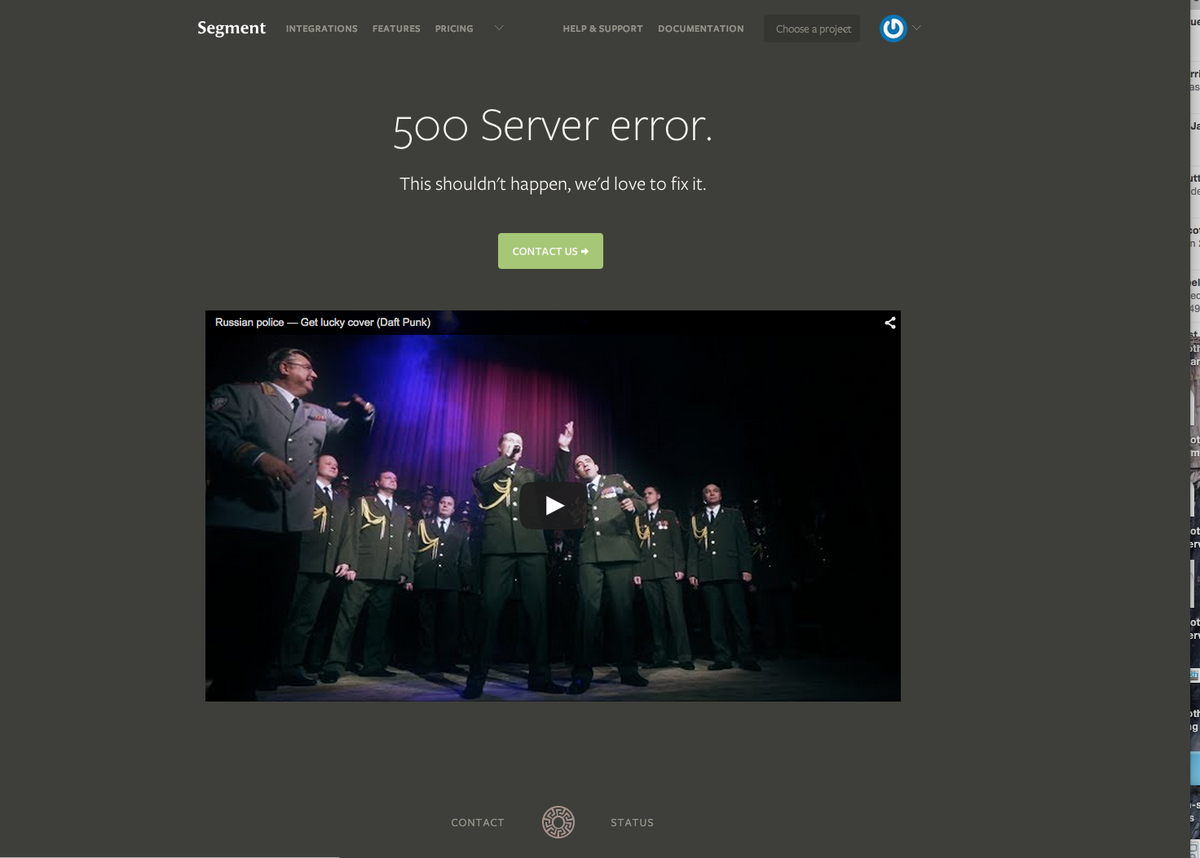Open the video title Russian police Get lucky cover
Image resolution: width=1200 pixels, height=858 pixels.
(323, 322)
